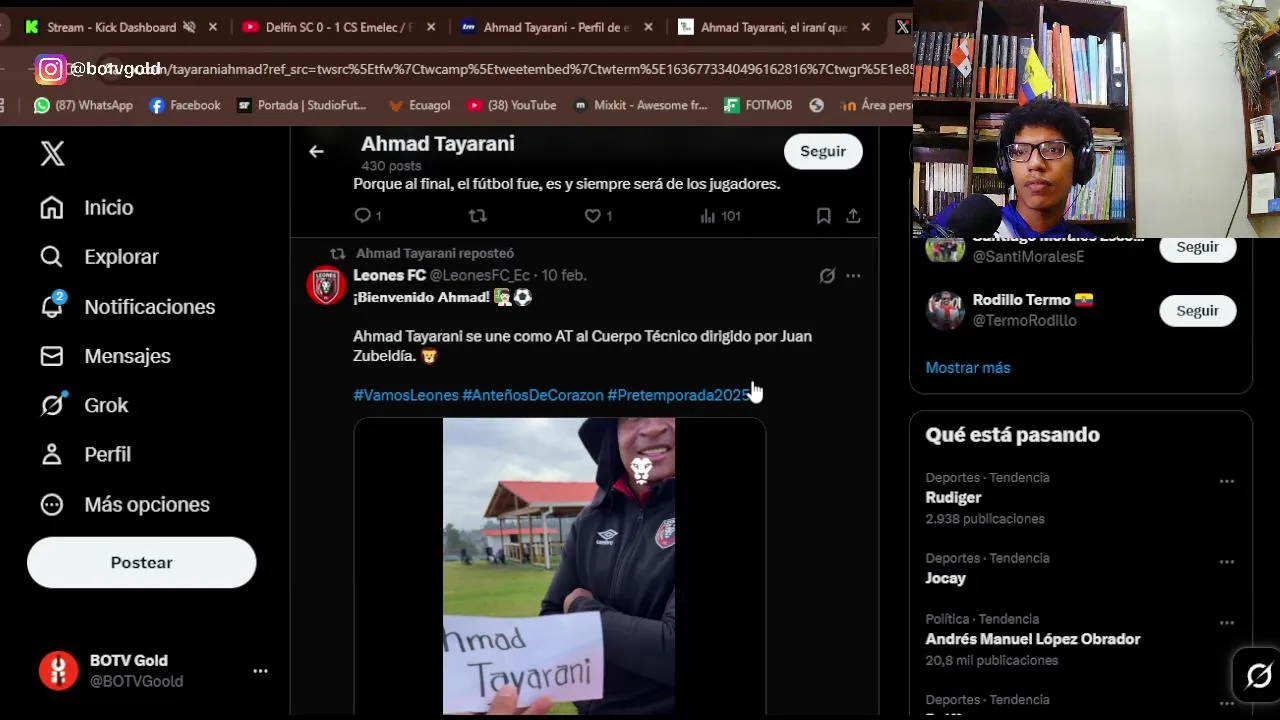Click the Postear button
Image resolution: width=1280 pixels, height=720 pixels.
pos(141,562)
